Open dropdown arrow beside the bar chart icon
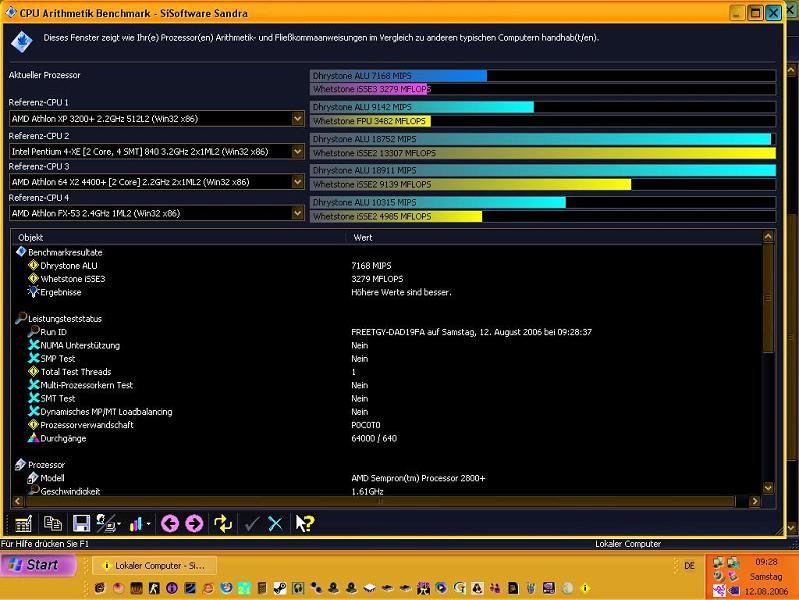 point(148,524)
